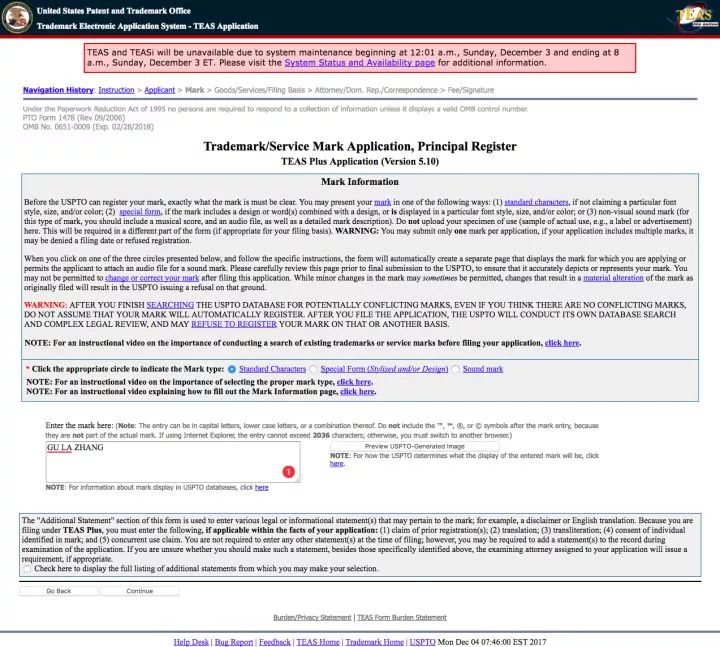Click the Go Back button
Viewport: 720px width, 647px height.
[58, 591]
